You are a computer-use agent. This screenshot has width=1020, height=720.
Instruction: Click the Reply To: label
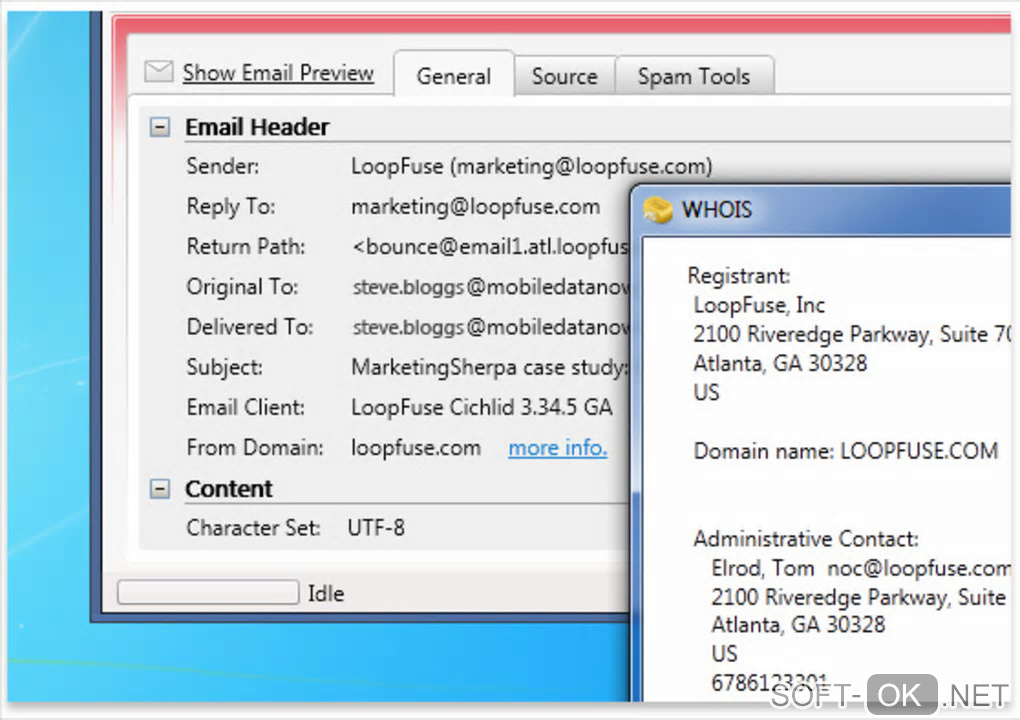click(231, 207)
